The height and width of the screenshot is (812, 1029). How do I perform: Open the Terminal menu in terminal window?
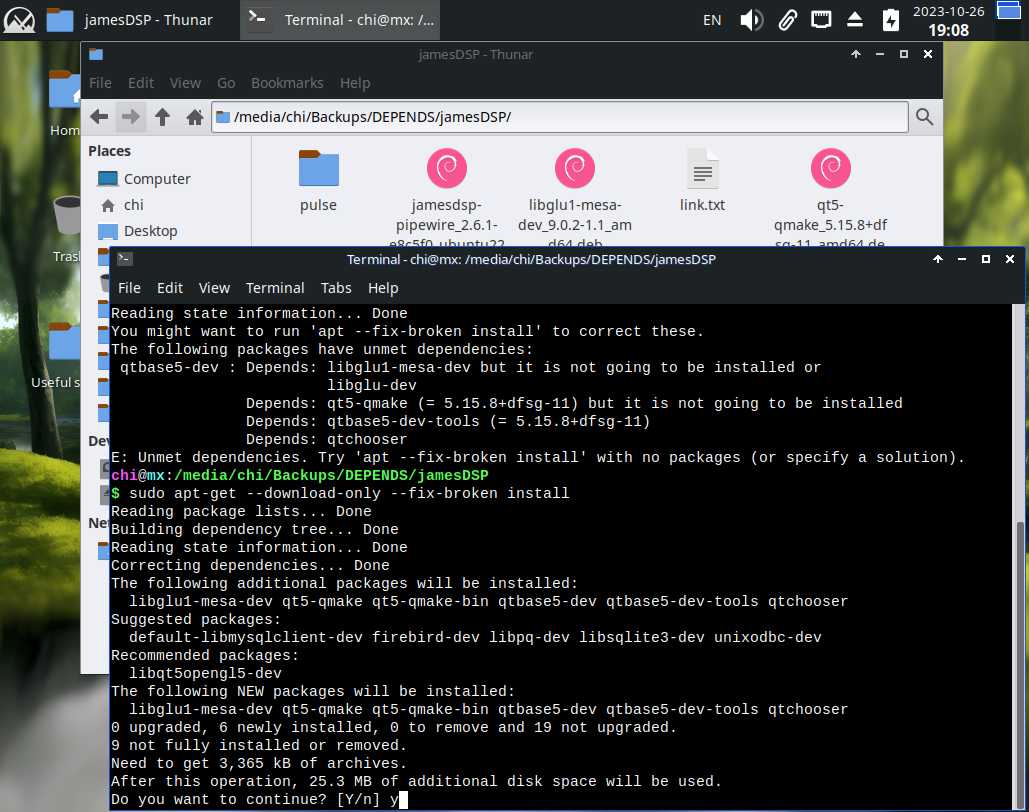point(275,288)
